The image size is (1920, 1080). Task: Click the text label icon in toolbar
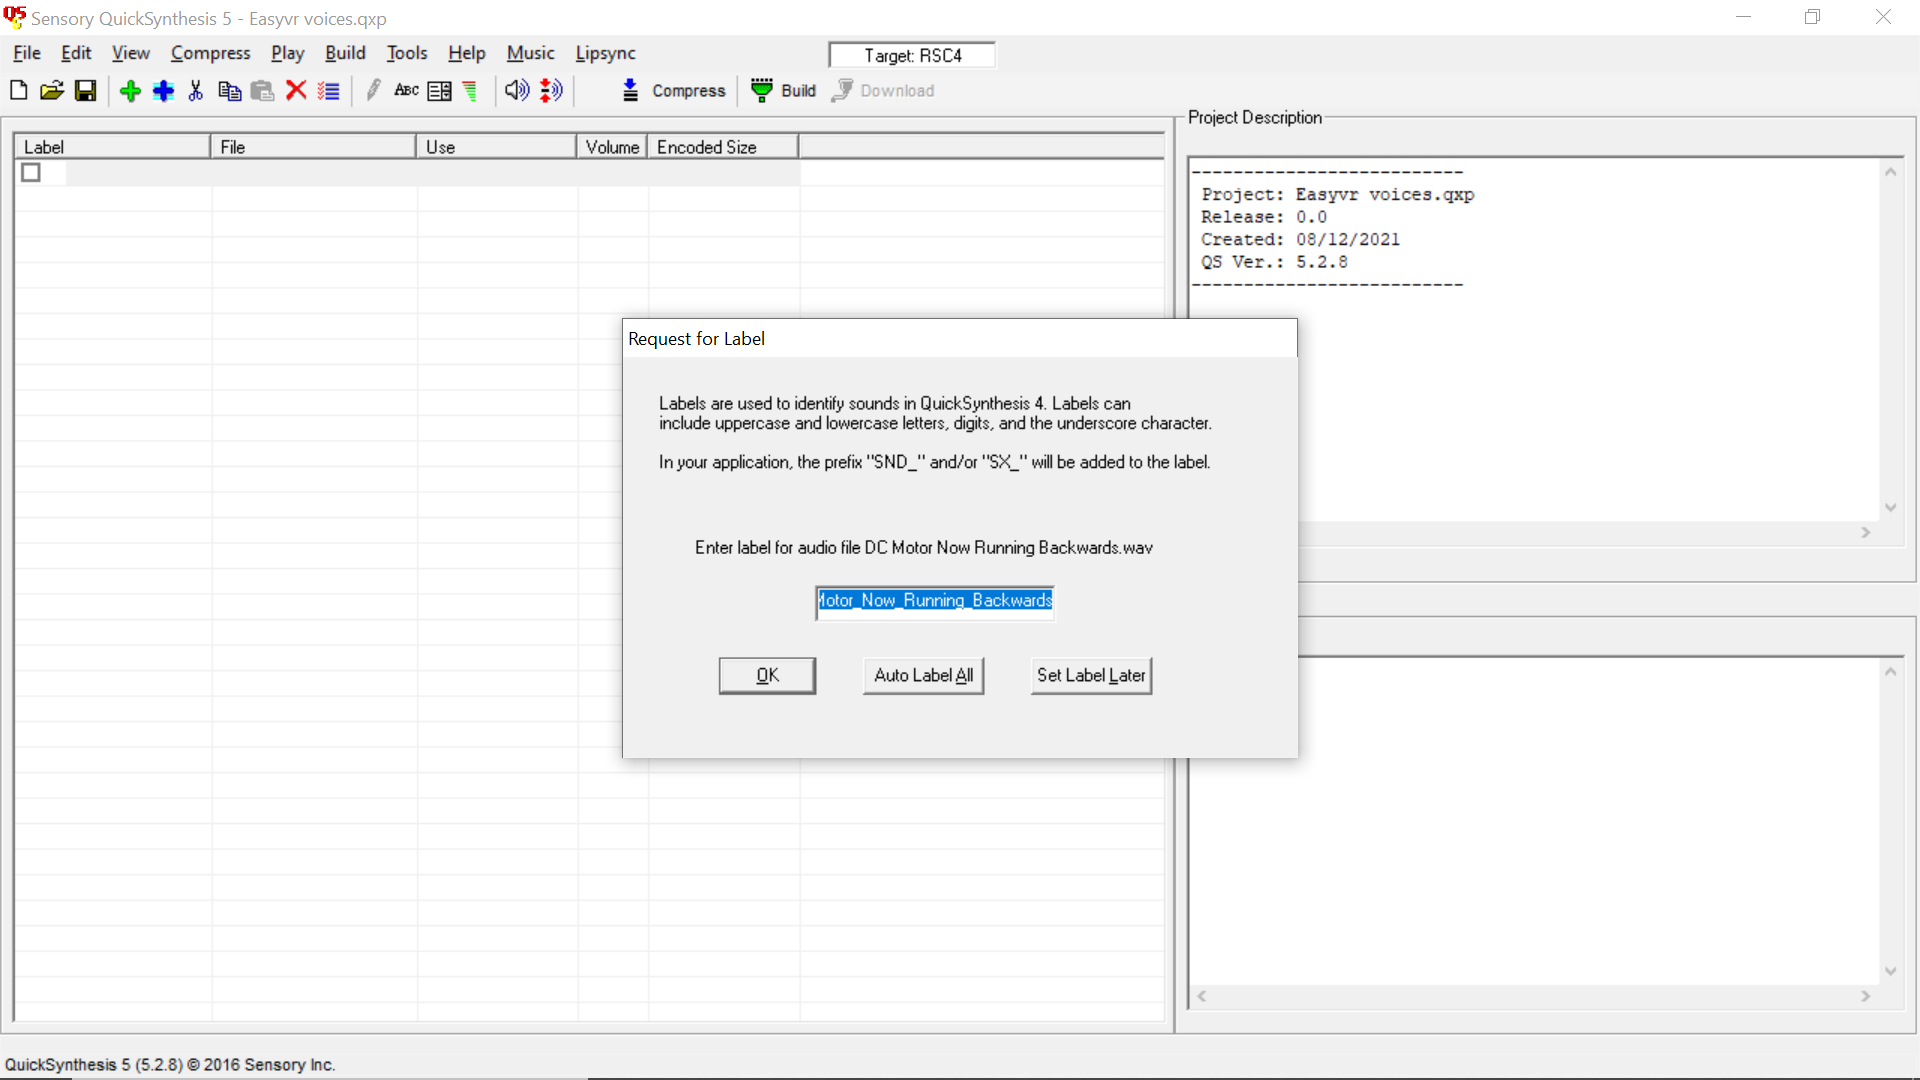coord(405,90)
